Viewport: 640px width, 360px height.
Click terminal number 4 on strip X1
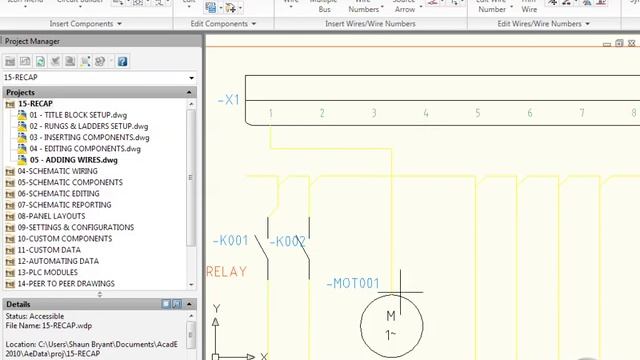point(426,113)
